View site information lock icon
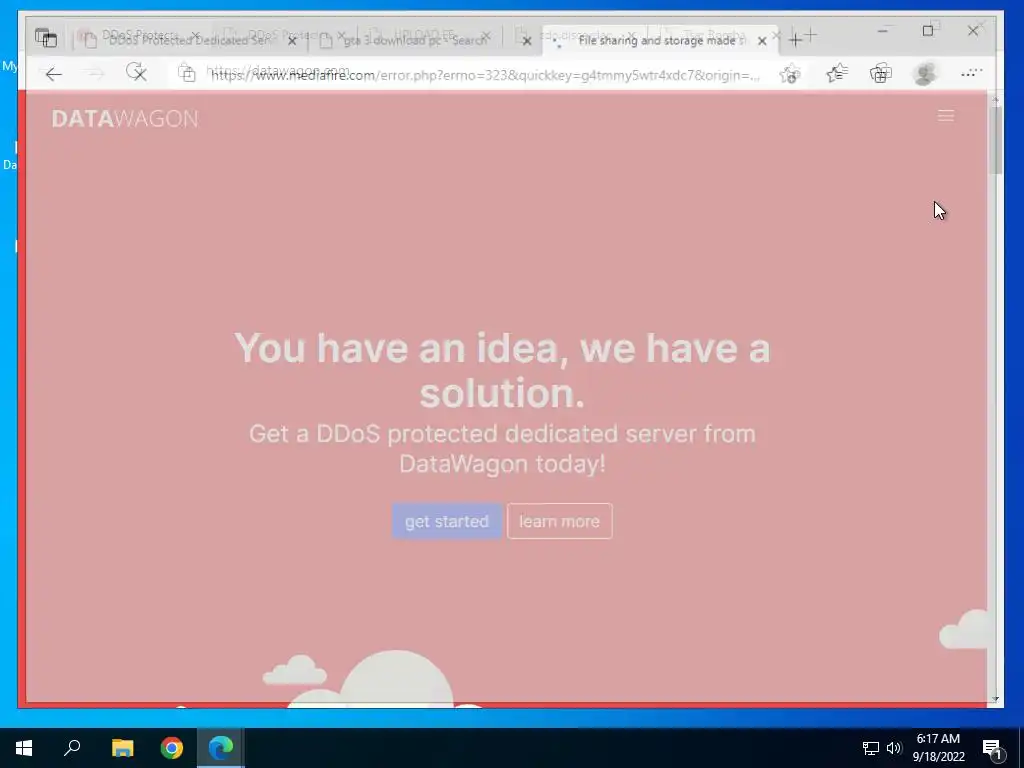The image size is (1024, 768). pos(187,74)
